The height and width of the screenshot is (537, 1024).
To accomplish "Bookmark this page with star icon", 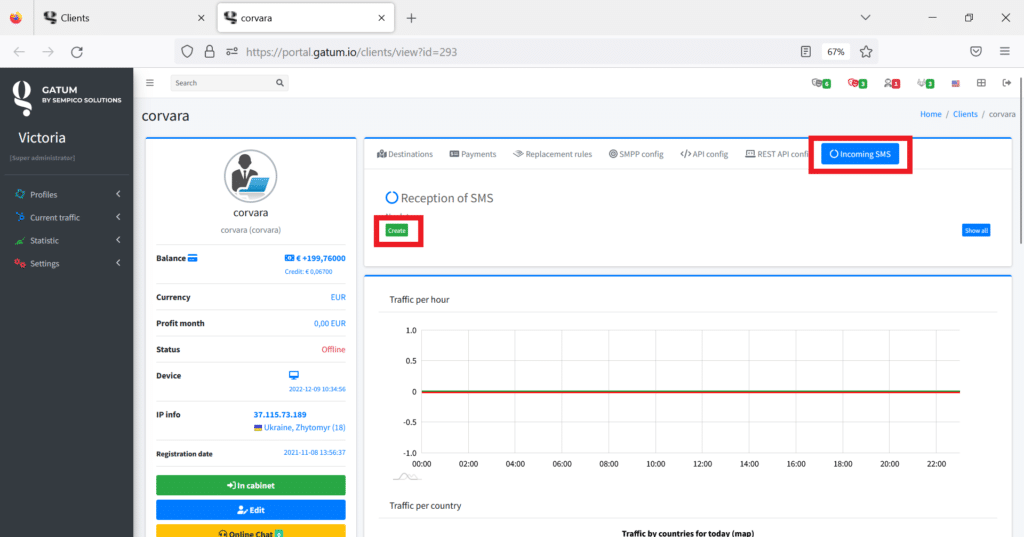I will click(x=866, y=52).
